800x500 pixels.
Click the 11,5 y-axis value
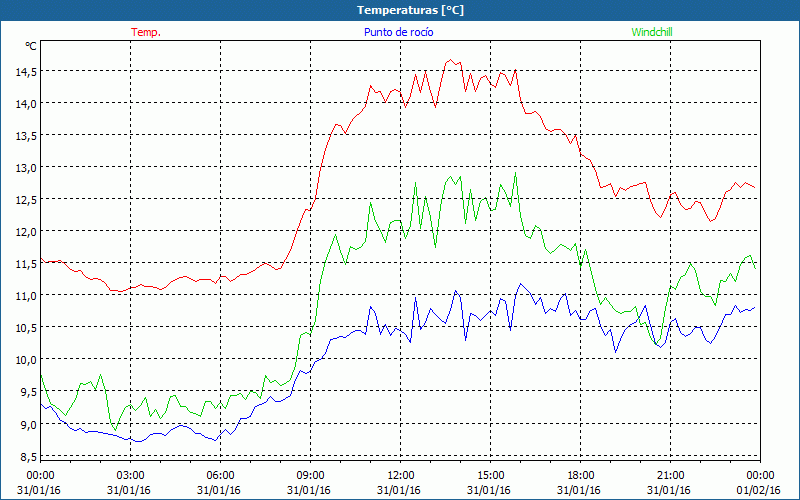click(x=26, y=264)
